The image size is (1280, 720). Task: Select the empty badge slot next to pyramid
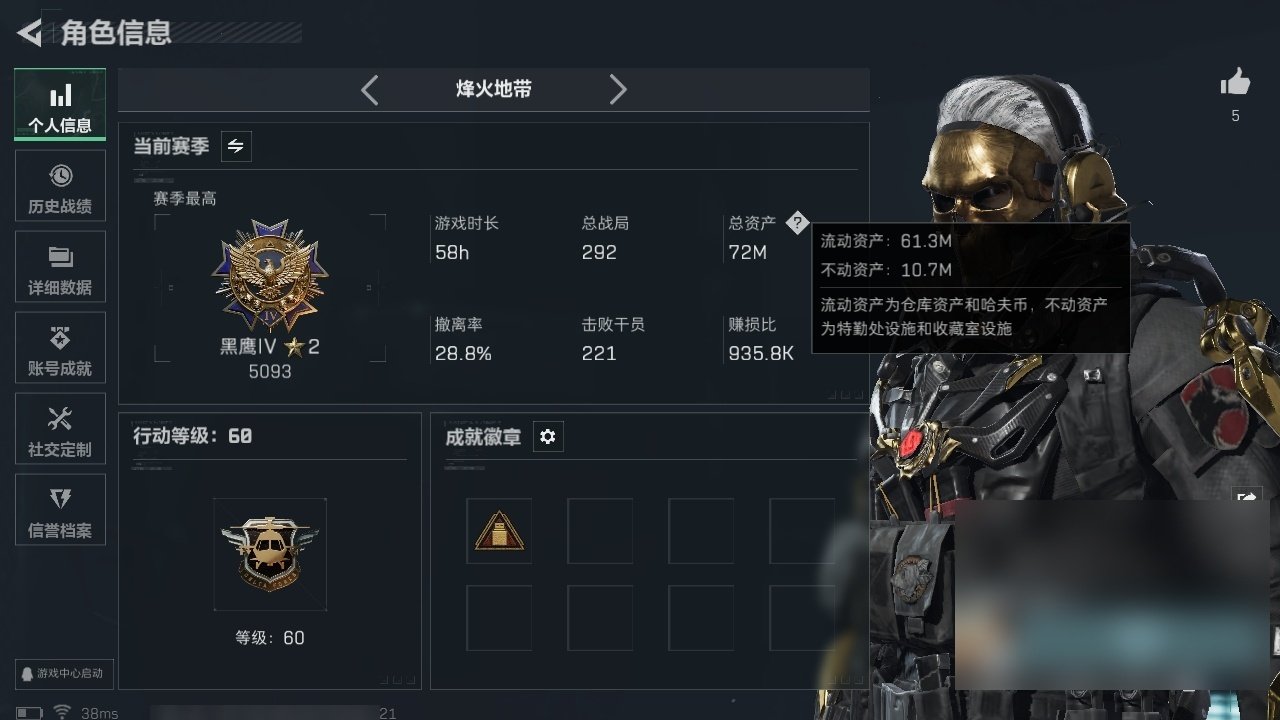pos(600,531)
